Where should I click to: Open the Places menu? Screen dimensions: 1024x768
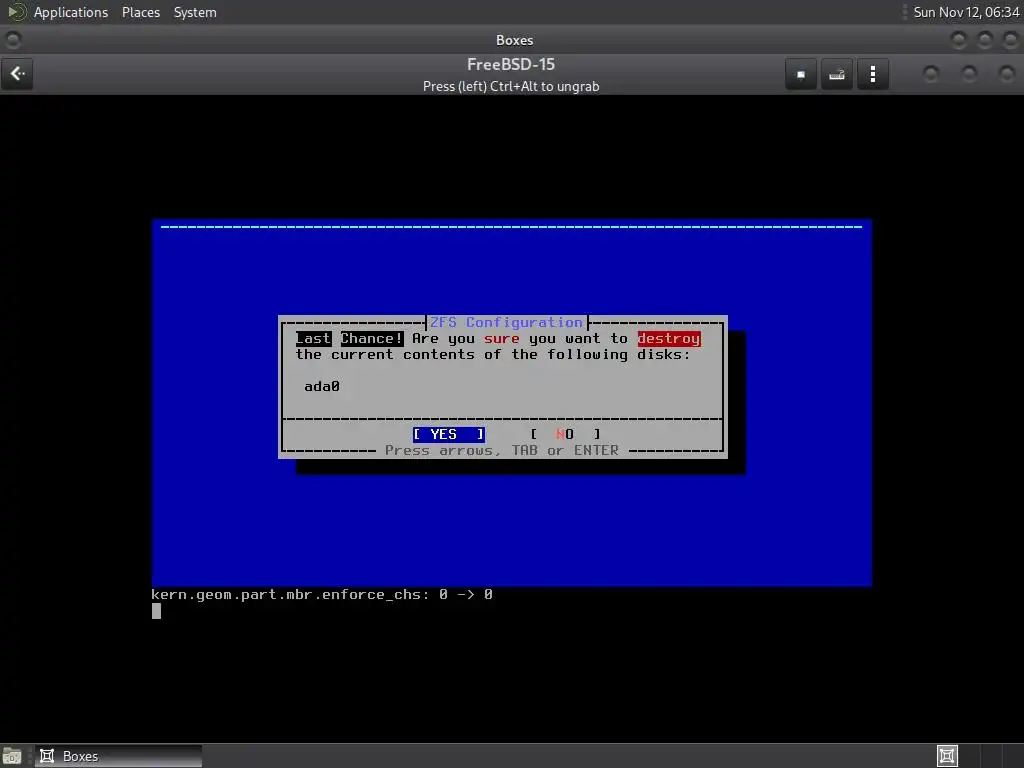click(141, 12)
